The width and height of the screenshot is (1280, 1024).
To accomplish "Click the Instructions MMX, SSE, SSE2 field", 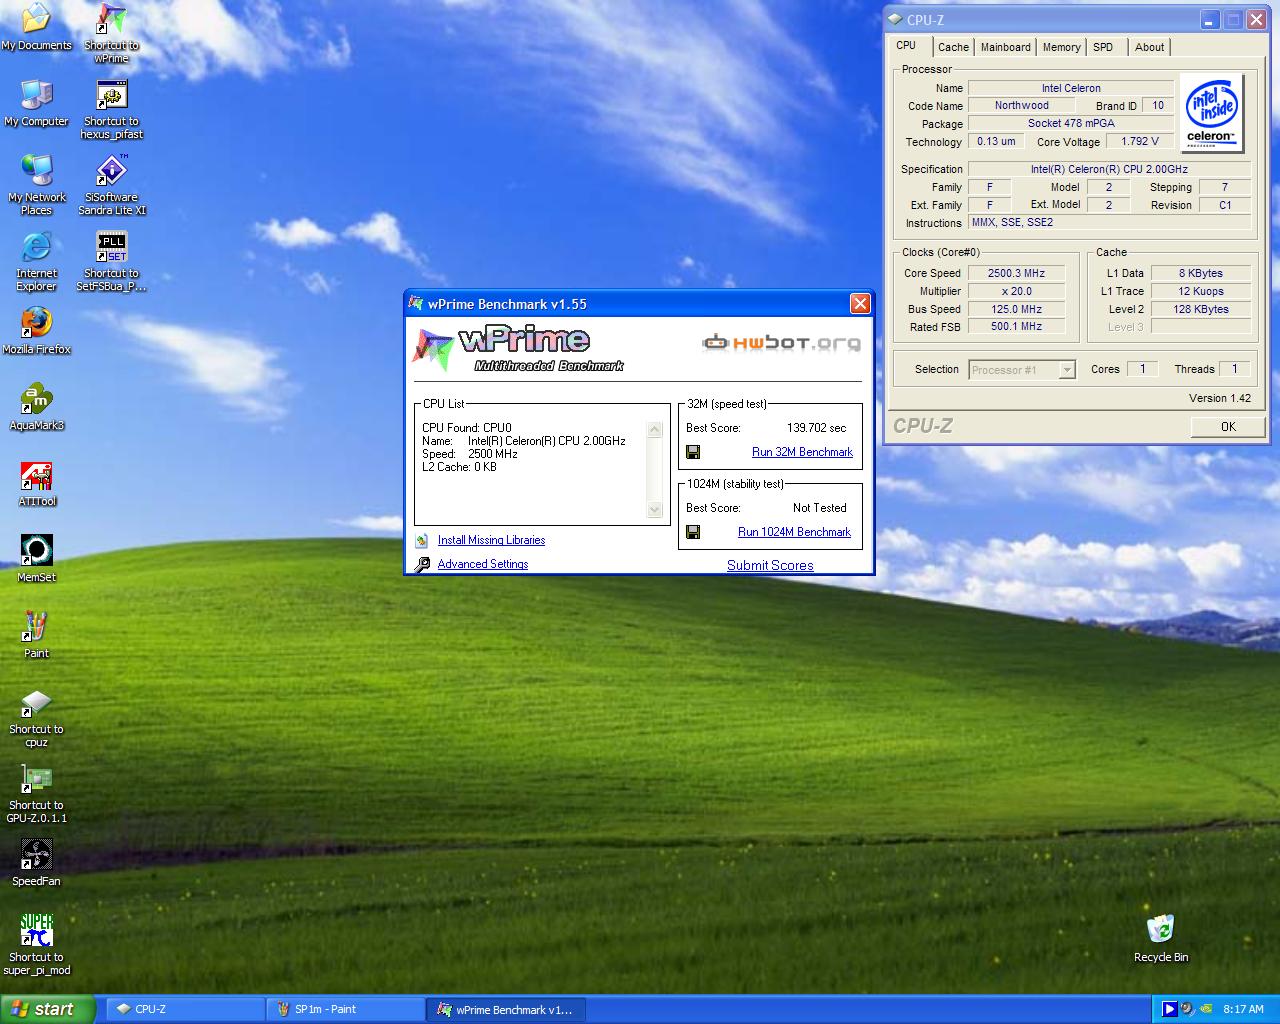I will pos(1109,222).
